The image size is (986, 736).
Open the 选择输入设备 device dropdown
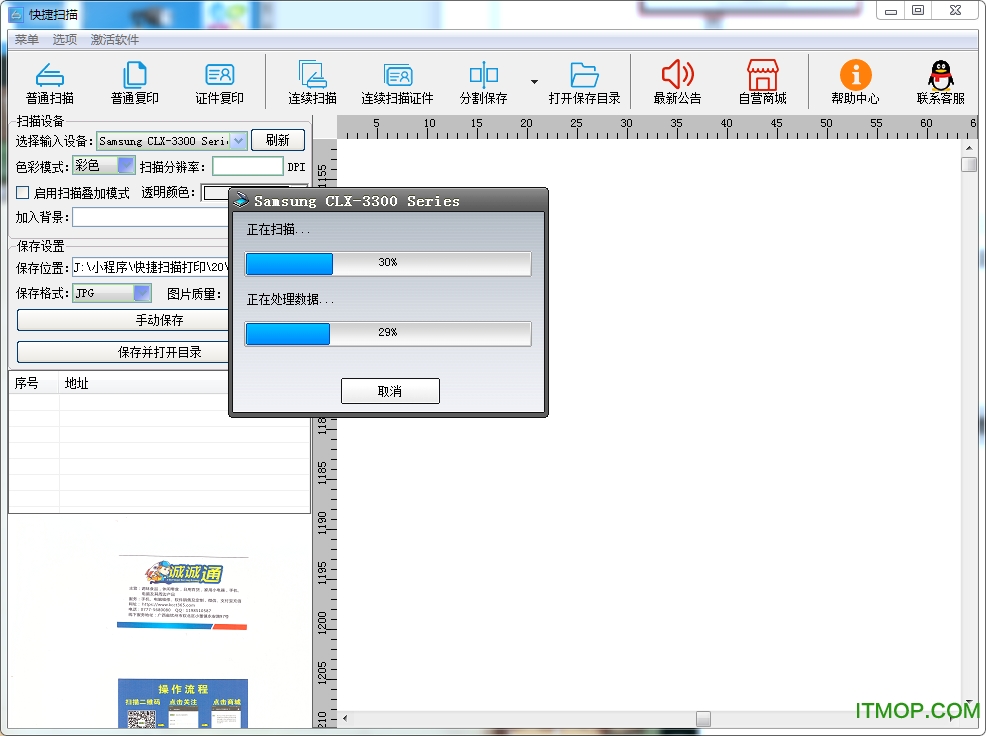tap(238, 141)
